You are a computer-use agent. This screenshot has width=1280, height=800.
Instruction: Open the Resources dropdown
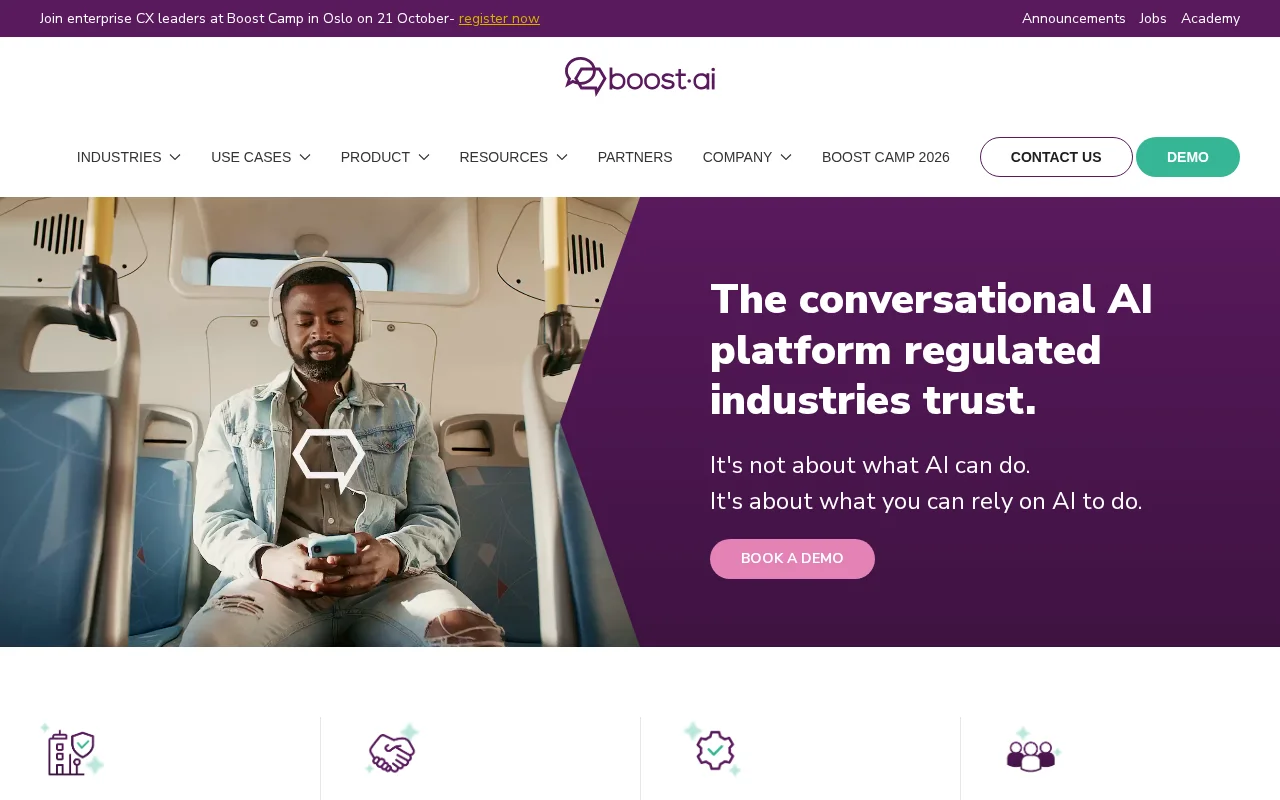point(514,157)
